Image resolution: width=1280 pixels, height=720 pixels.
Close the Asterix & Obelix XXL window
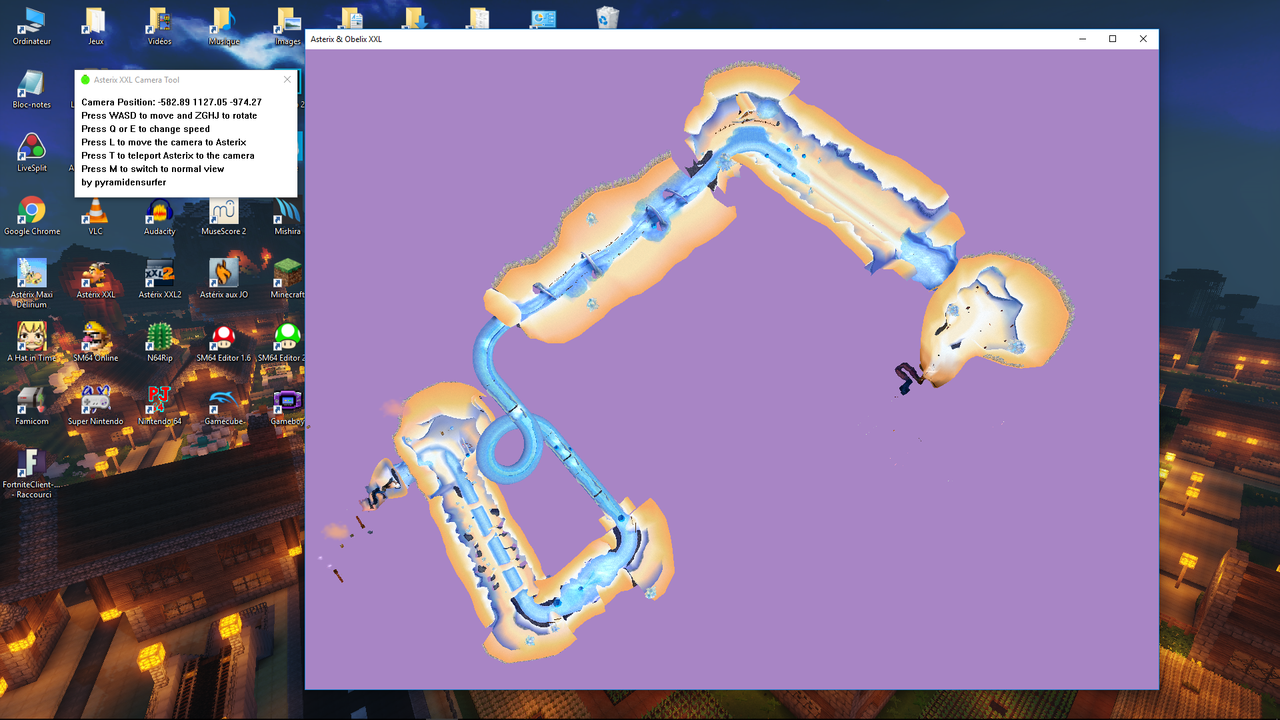pos(1143,39)
